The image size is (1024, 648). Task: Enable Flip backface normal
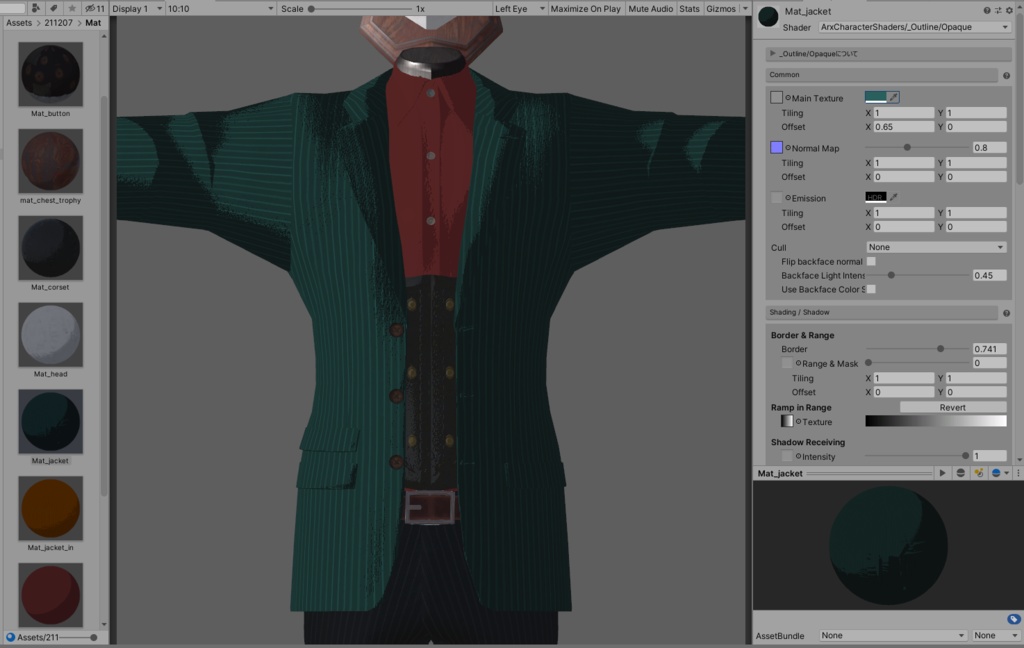(x=870, y=261)
